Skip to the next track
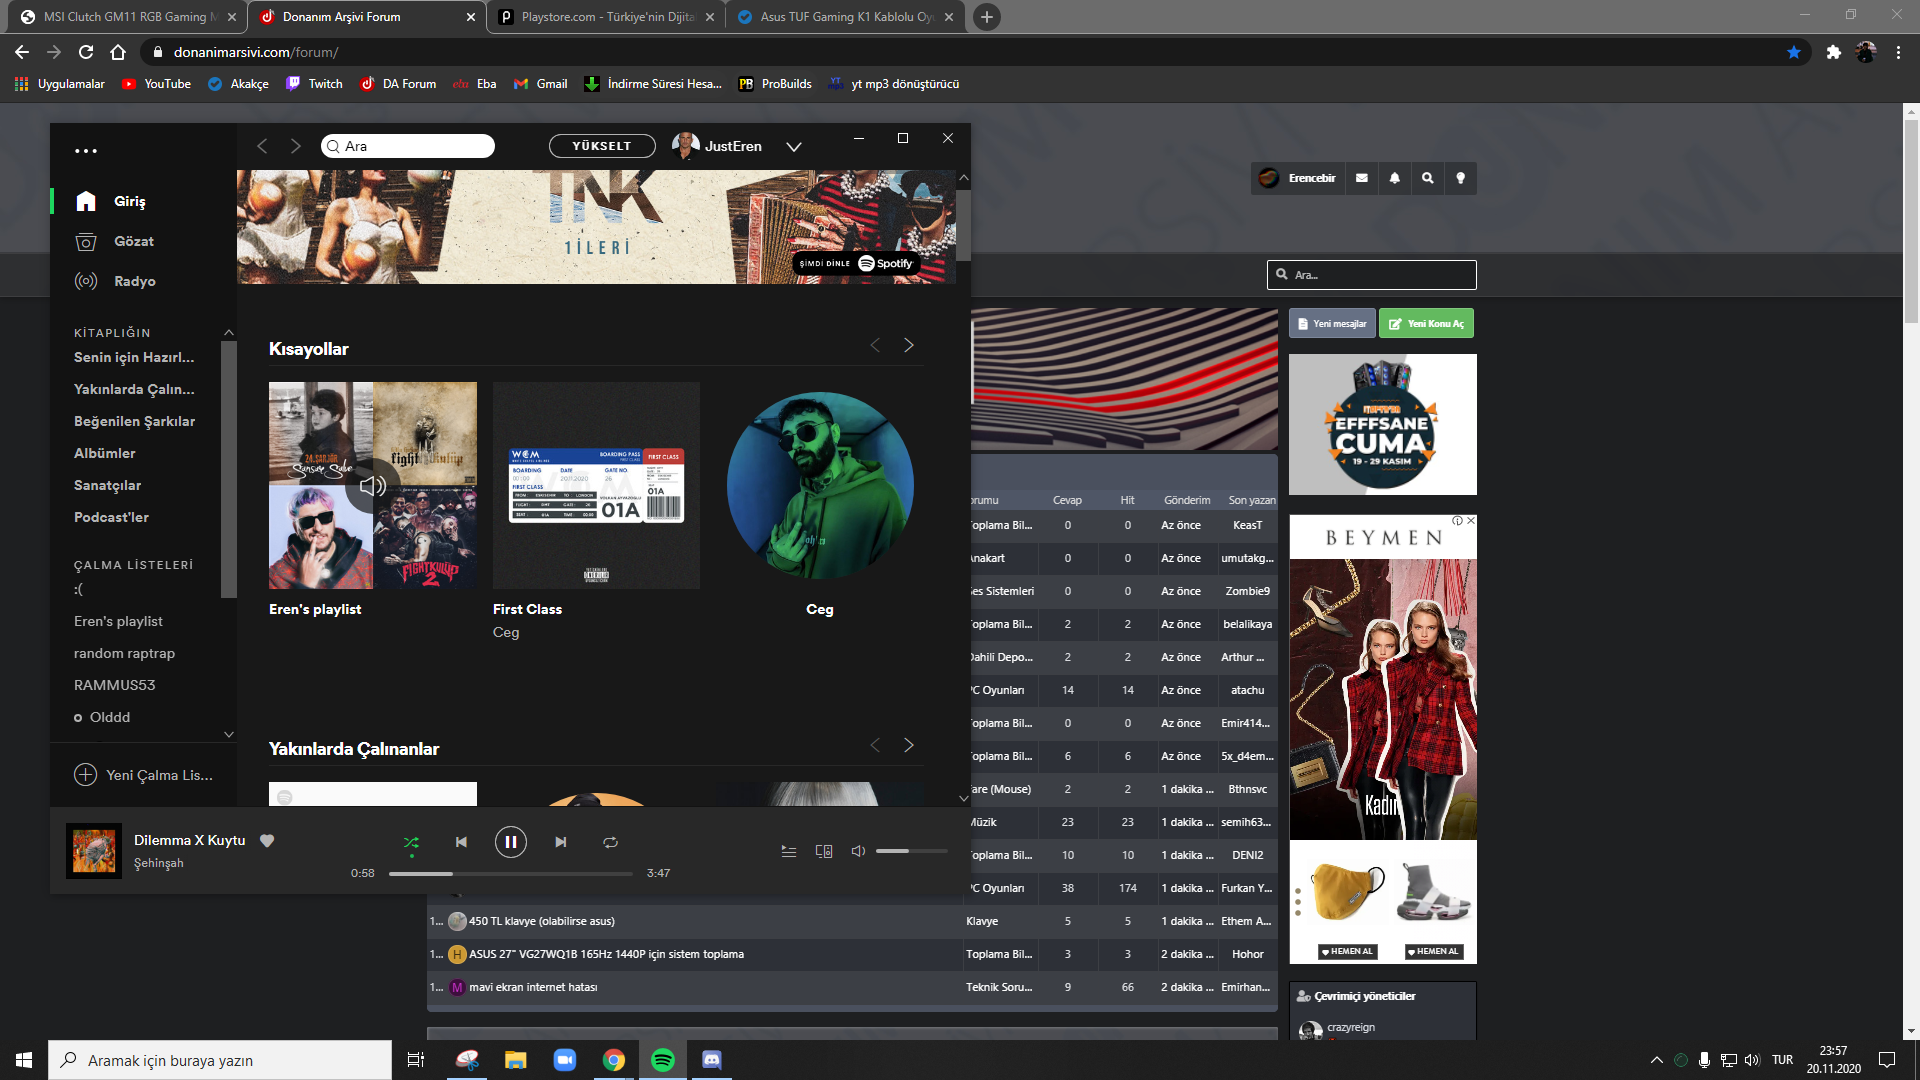The width and height of the screenshot is (1920, 1080). [561, 842]
